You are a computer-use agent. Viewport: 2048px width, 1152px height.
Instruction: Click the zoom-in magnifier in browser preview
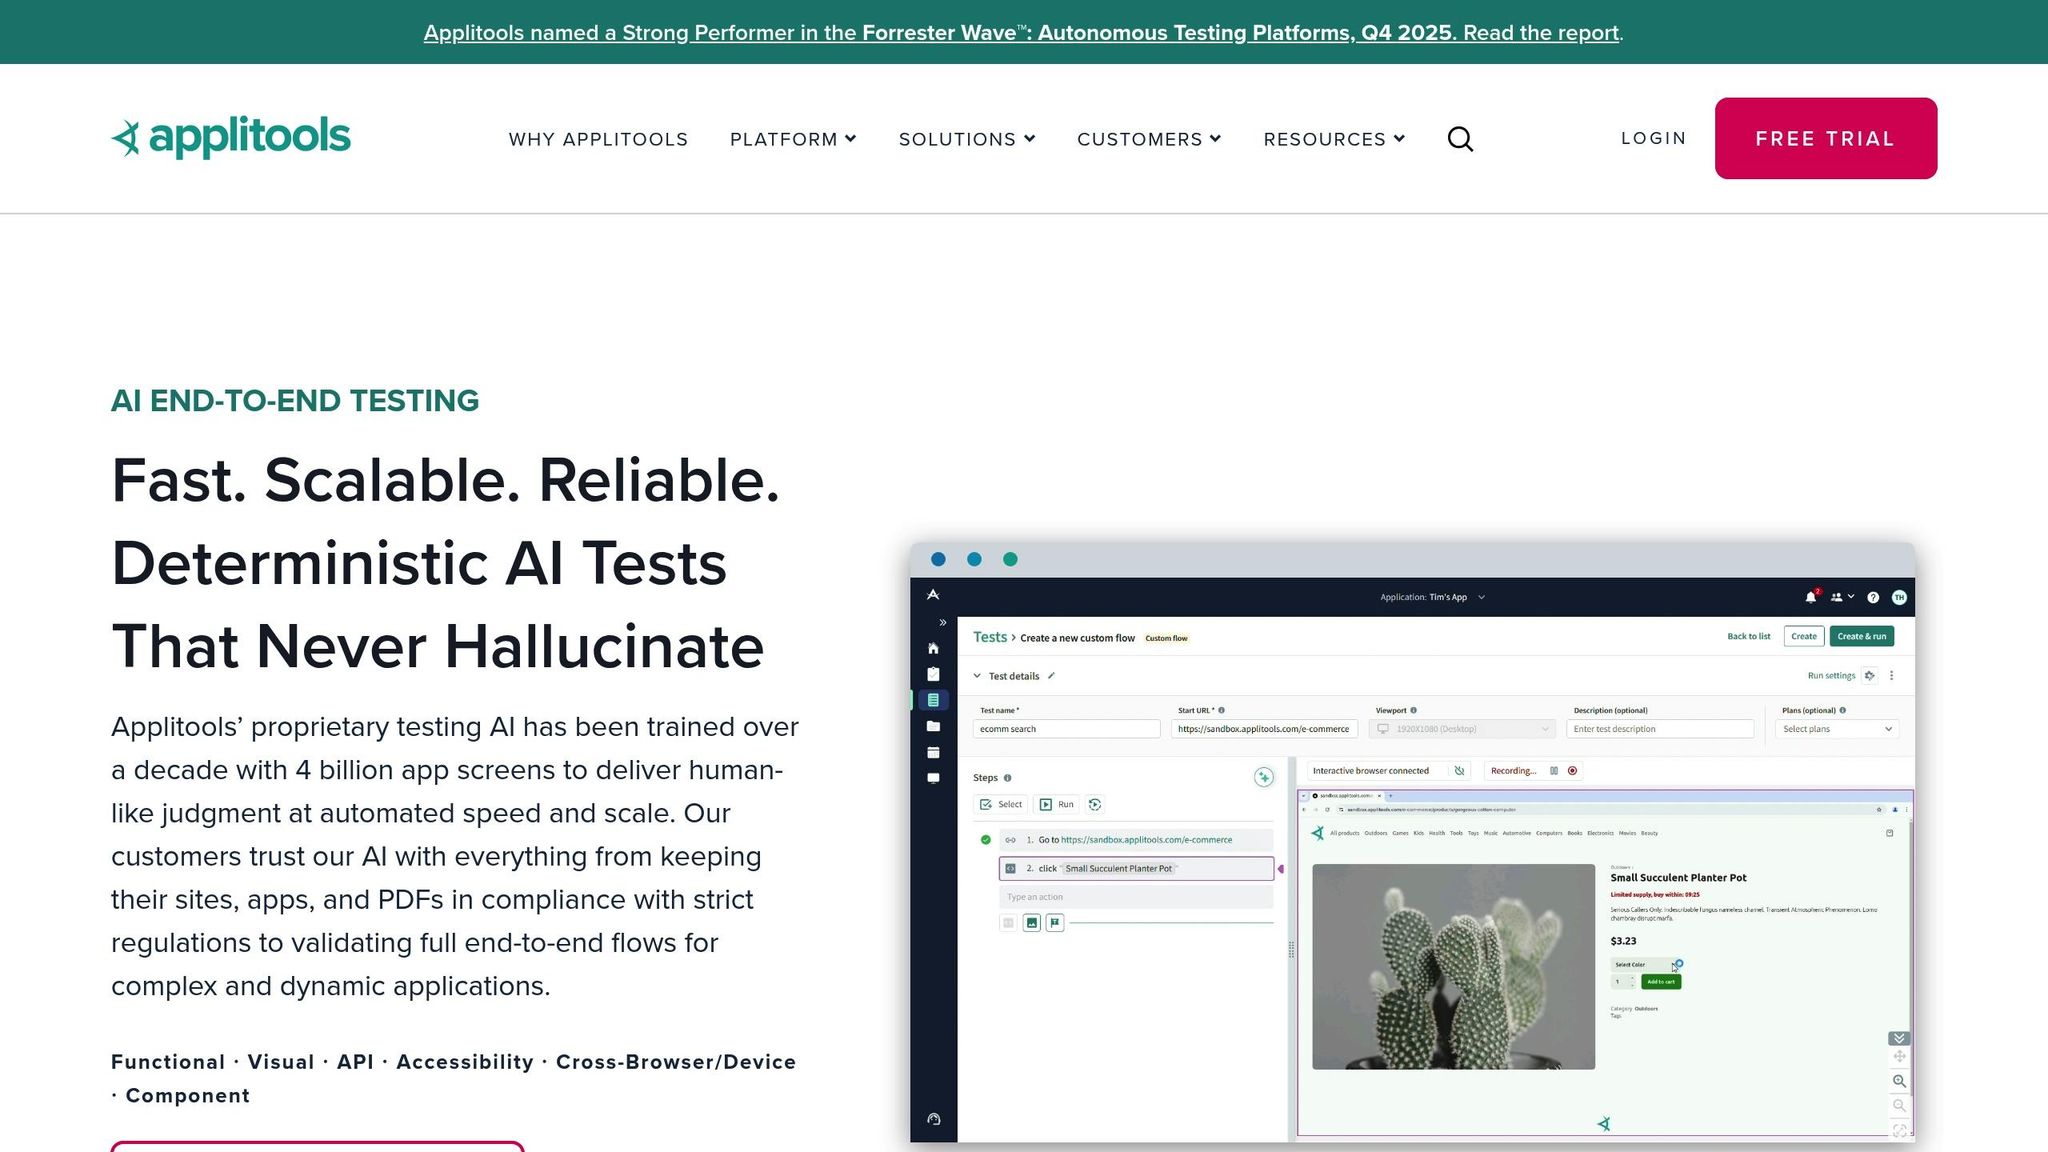point(1899,1081)
